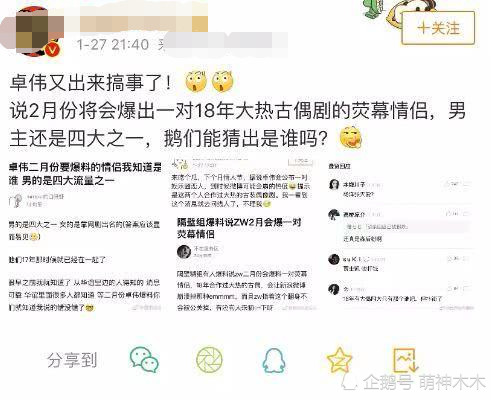497x400 pixels.
Task: Click the thinking emoji after 谁吗
Action: [x=350, y=137]
